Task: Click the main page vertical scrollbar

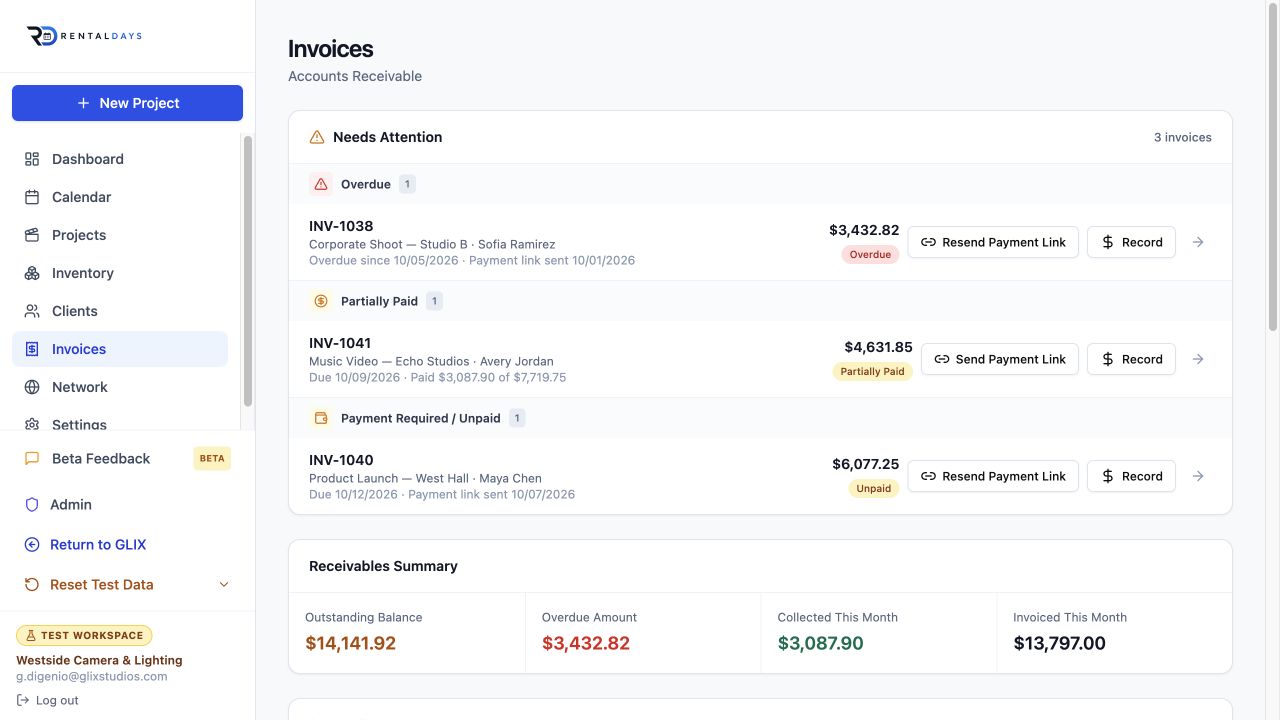Action: 1273,165
